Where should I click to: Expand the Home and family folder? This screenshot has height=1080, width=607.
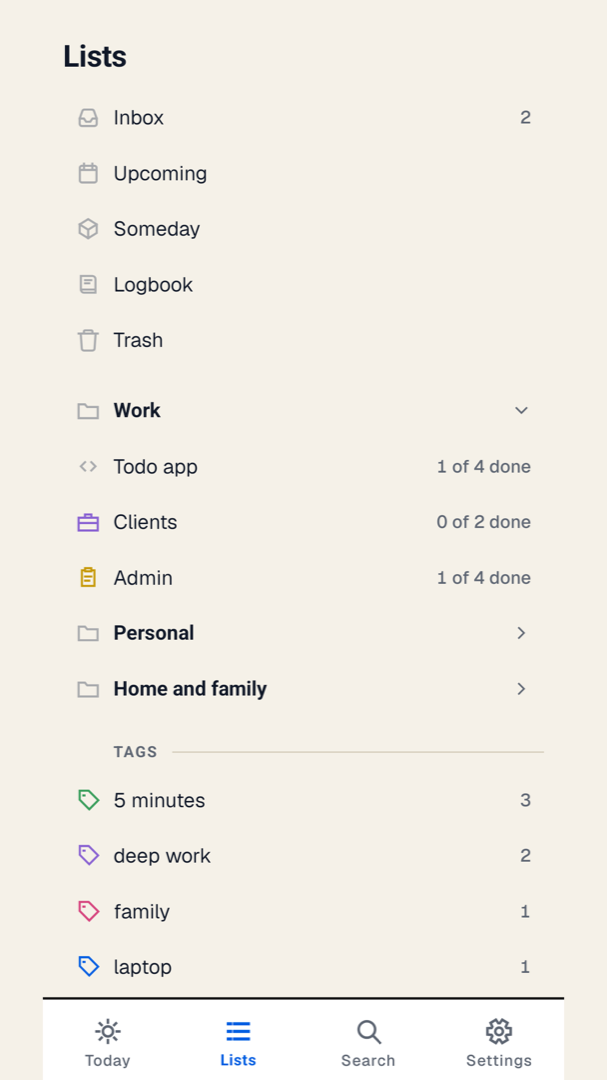point(304,689)
